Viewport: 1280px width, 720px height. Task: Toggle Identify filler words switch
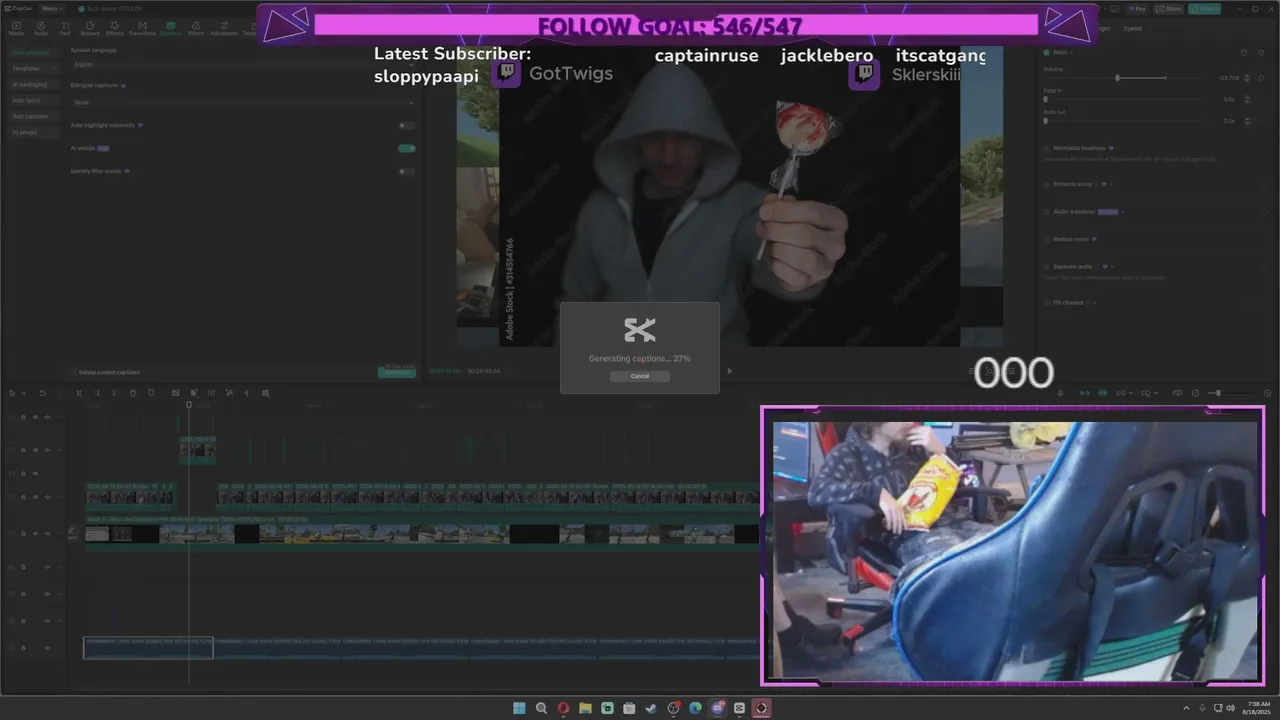coord(406,171)
